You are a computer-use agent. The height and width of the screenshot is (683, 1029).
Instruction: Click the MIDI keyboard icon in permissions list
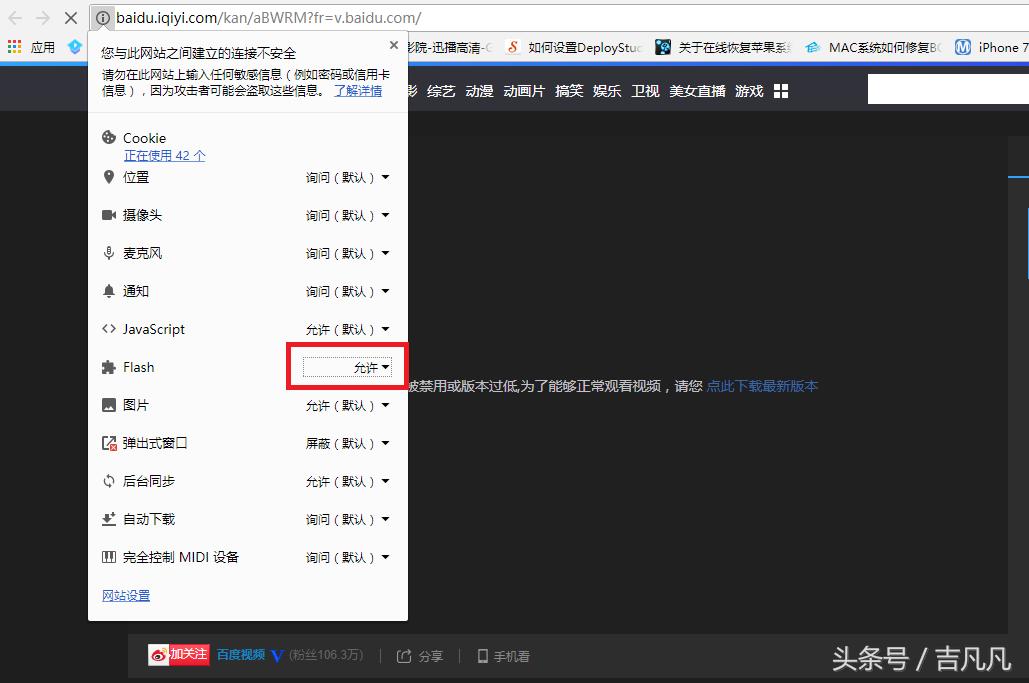click(109, 556)
